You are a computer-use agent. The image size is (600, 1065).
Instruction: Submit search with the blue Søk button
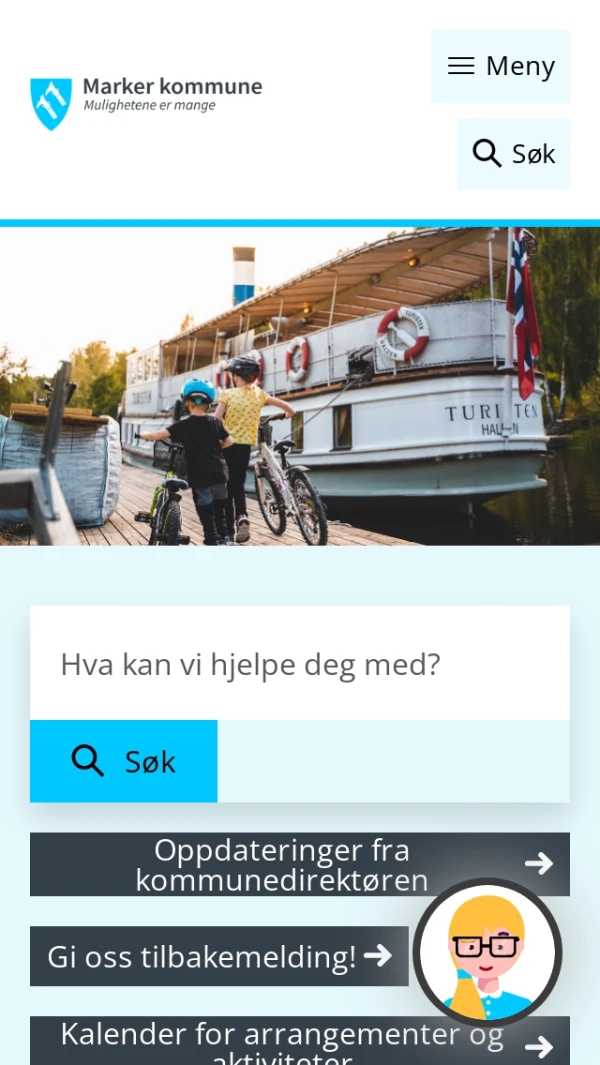(124, 761)
